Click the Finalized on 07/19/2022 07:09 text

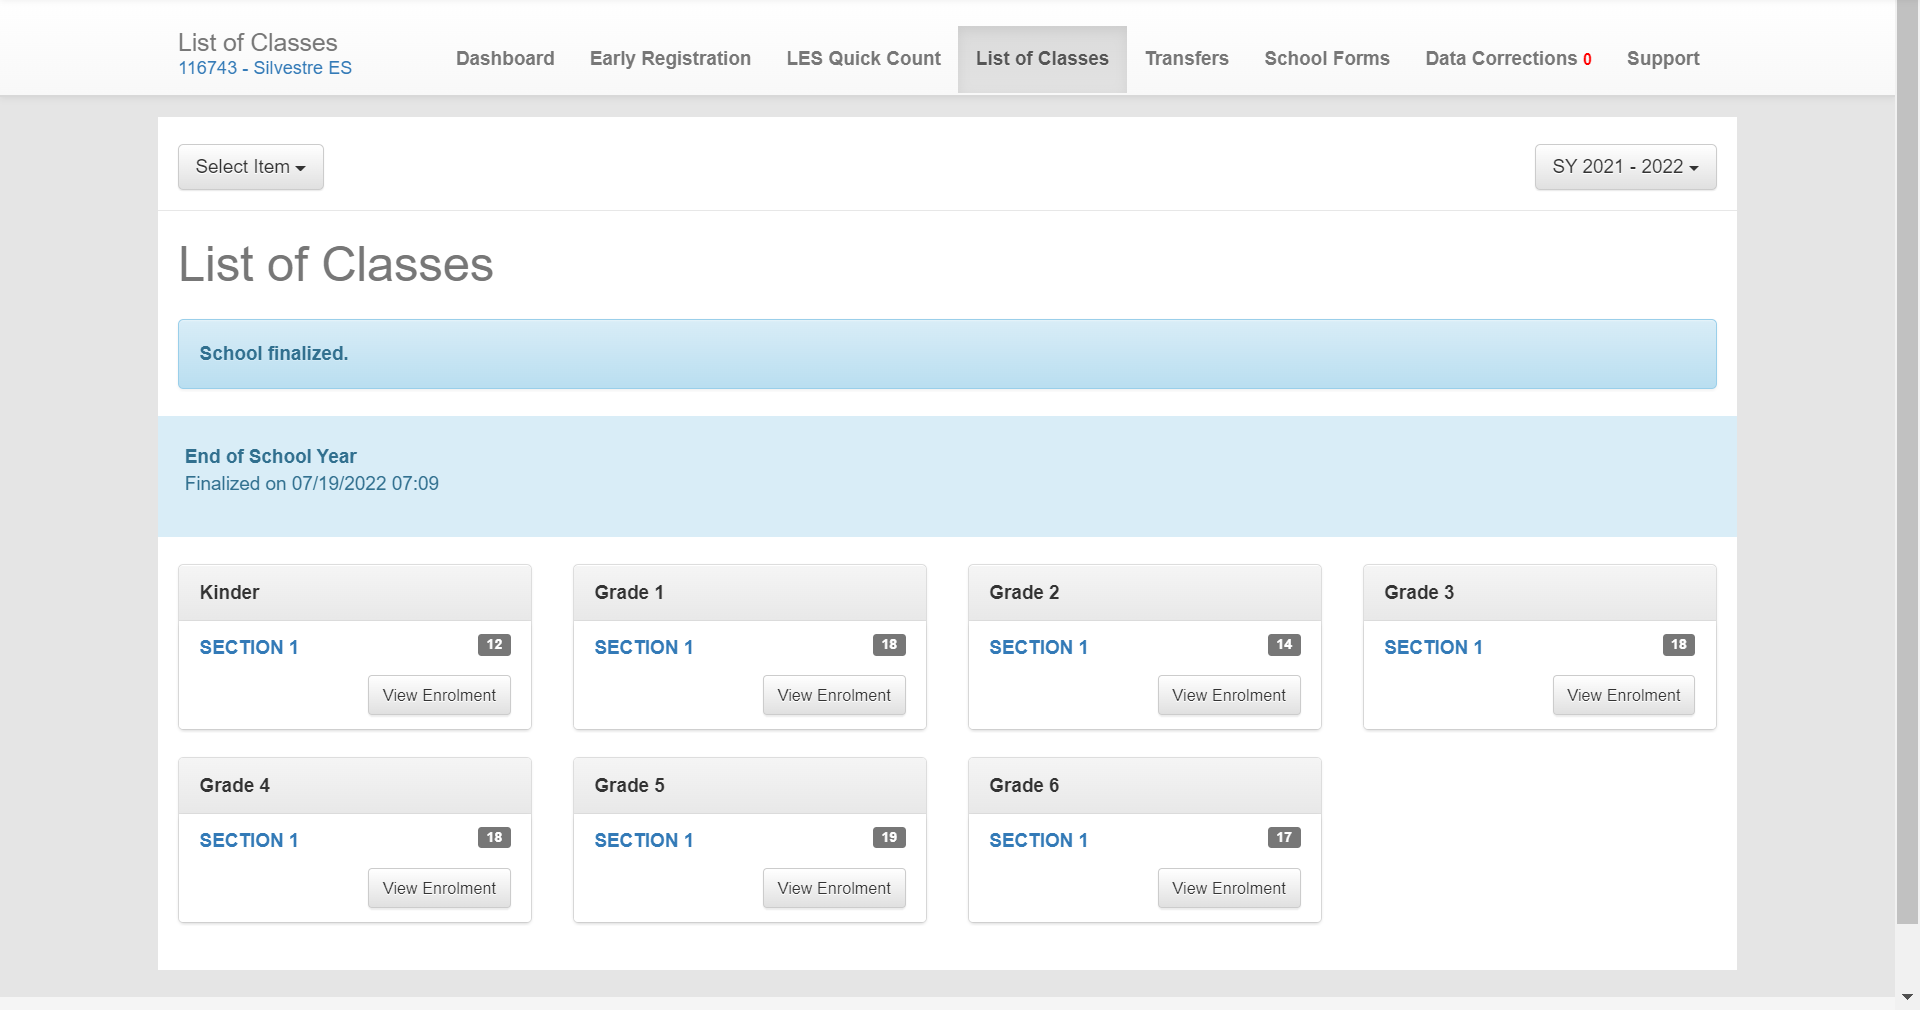tap(312, 484)
